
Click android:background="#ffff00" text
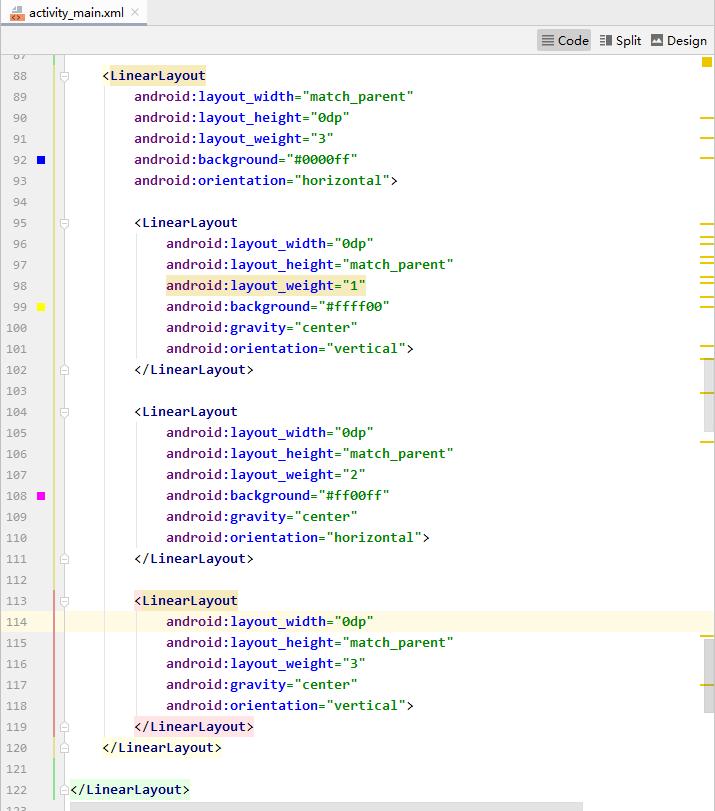[x=278, y=306]
